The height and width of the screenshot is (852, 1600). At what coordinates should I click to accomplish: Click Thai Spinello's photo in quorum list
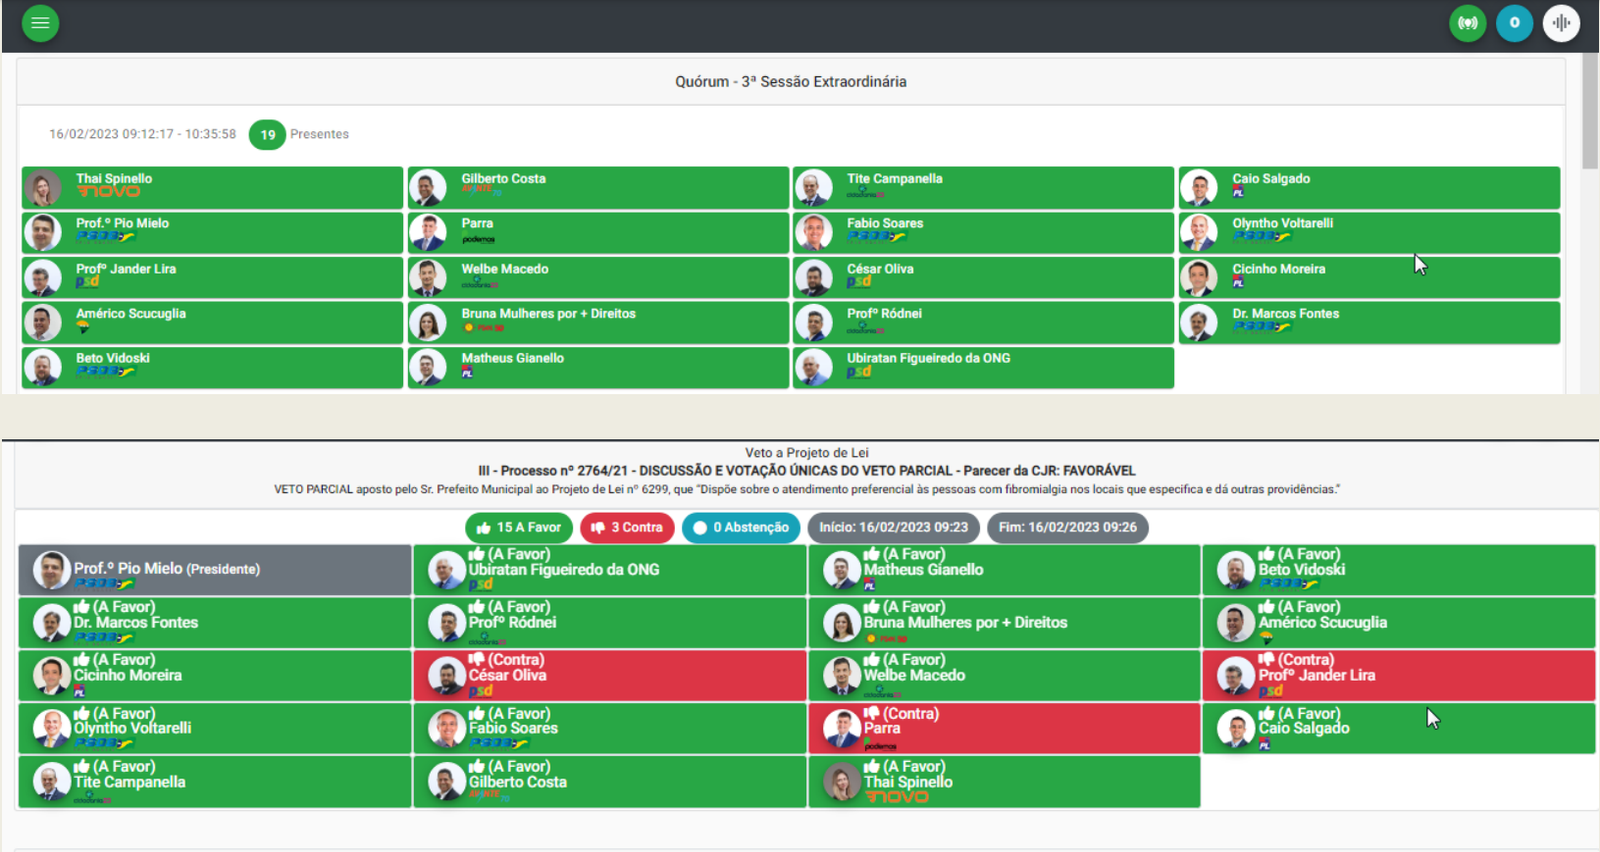(x=43, y=188)
